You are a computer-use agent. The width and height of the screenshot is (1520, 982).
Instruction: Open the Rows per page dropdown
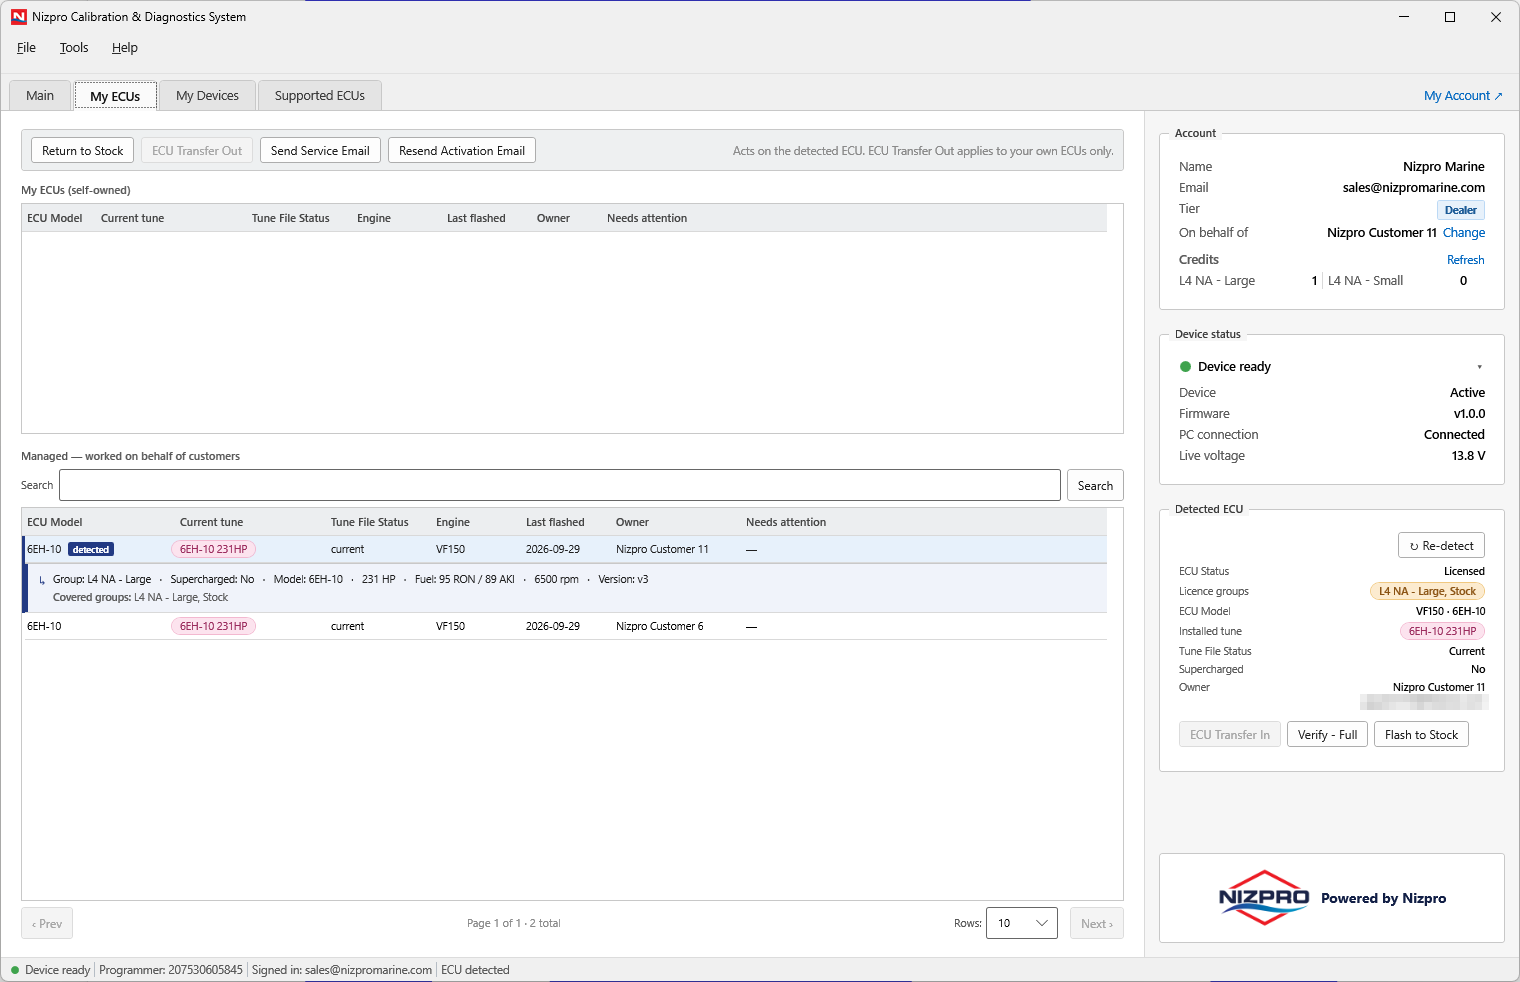point(1022,923)
